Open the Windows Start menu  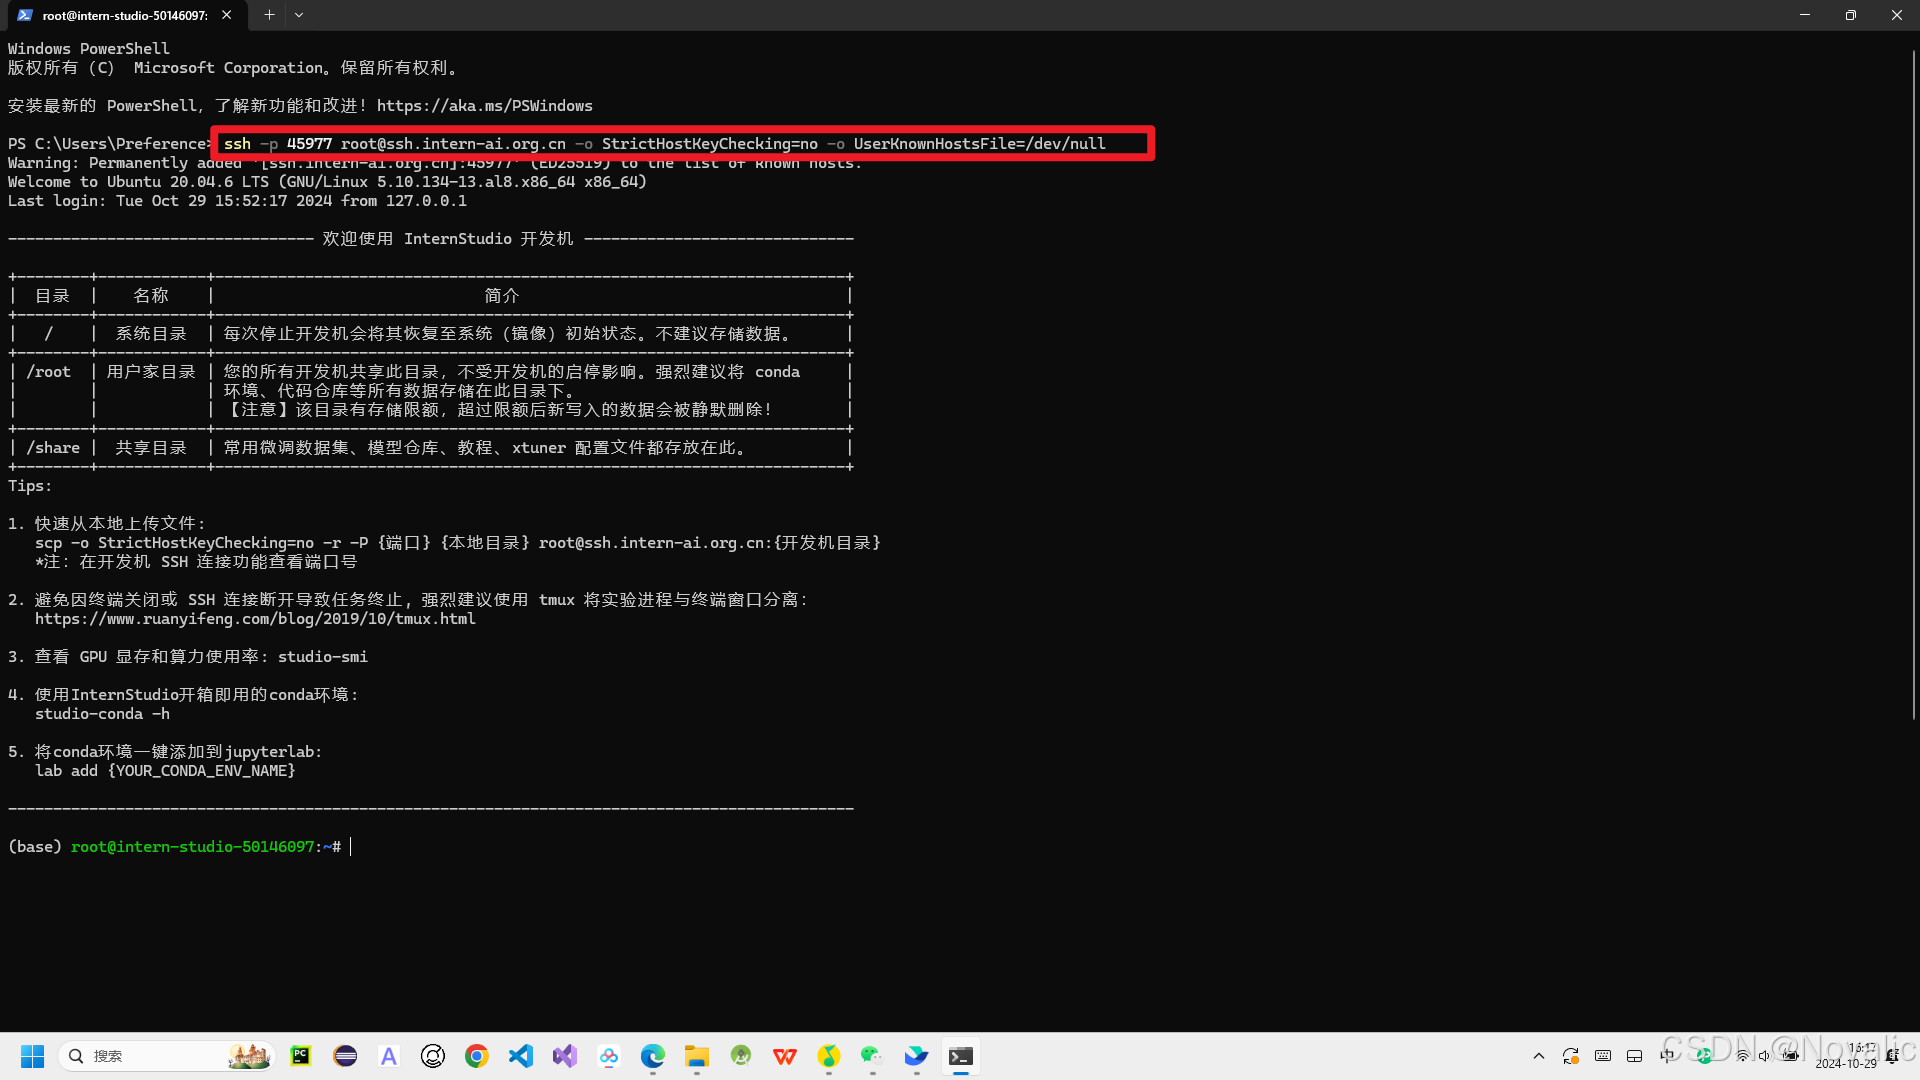point(32,1056)
